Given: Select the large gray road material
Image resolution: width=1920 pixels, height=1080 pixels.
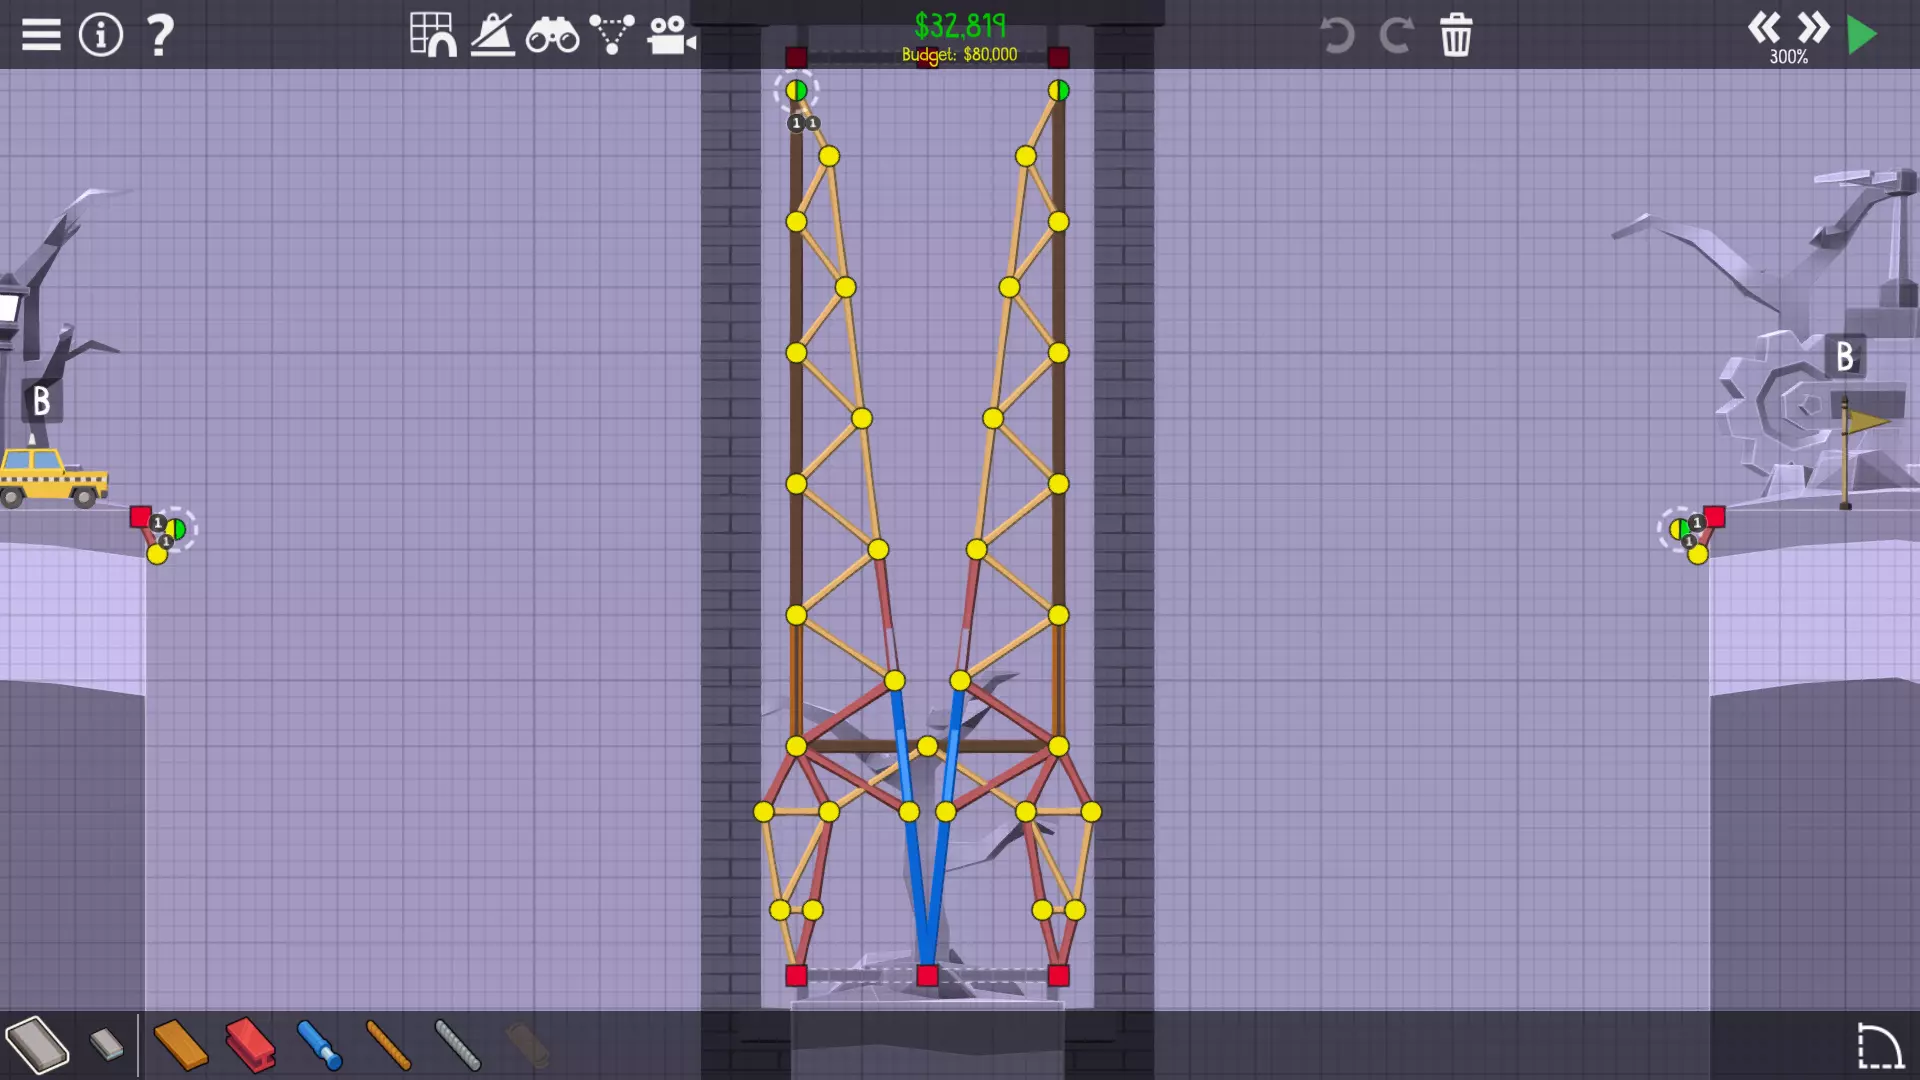Looking at the screenshot, I should (37, 1045).
